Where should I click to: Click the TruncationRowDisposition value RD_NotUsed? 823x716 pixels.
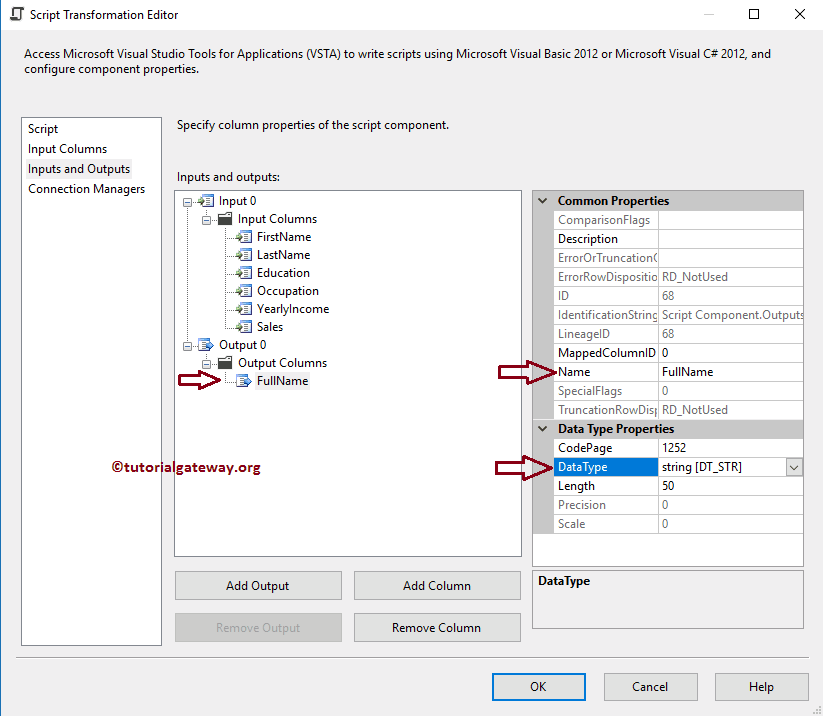click(x=731, y=410)
